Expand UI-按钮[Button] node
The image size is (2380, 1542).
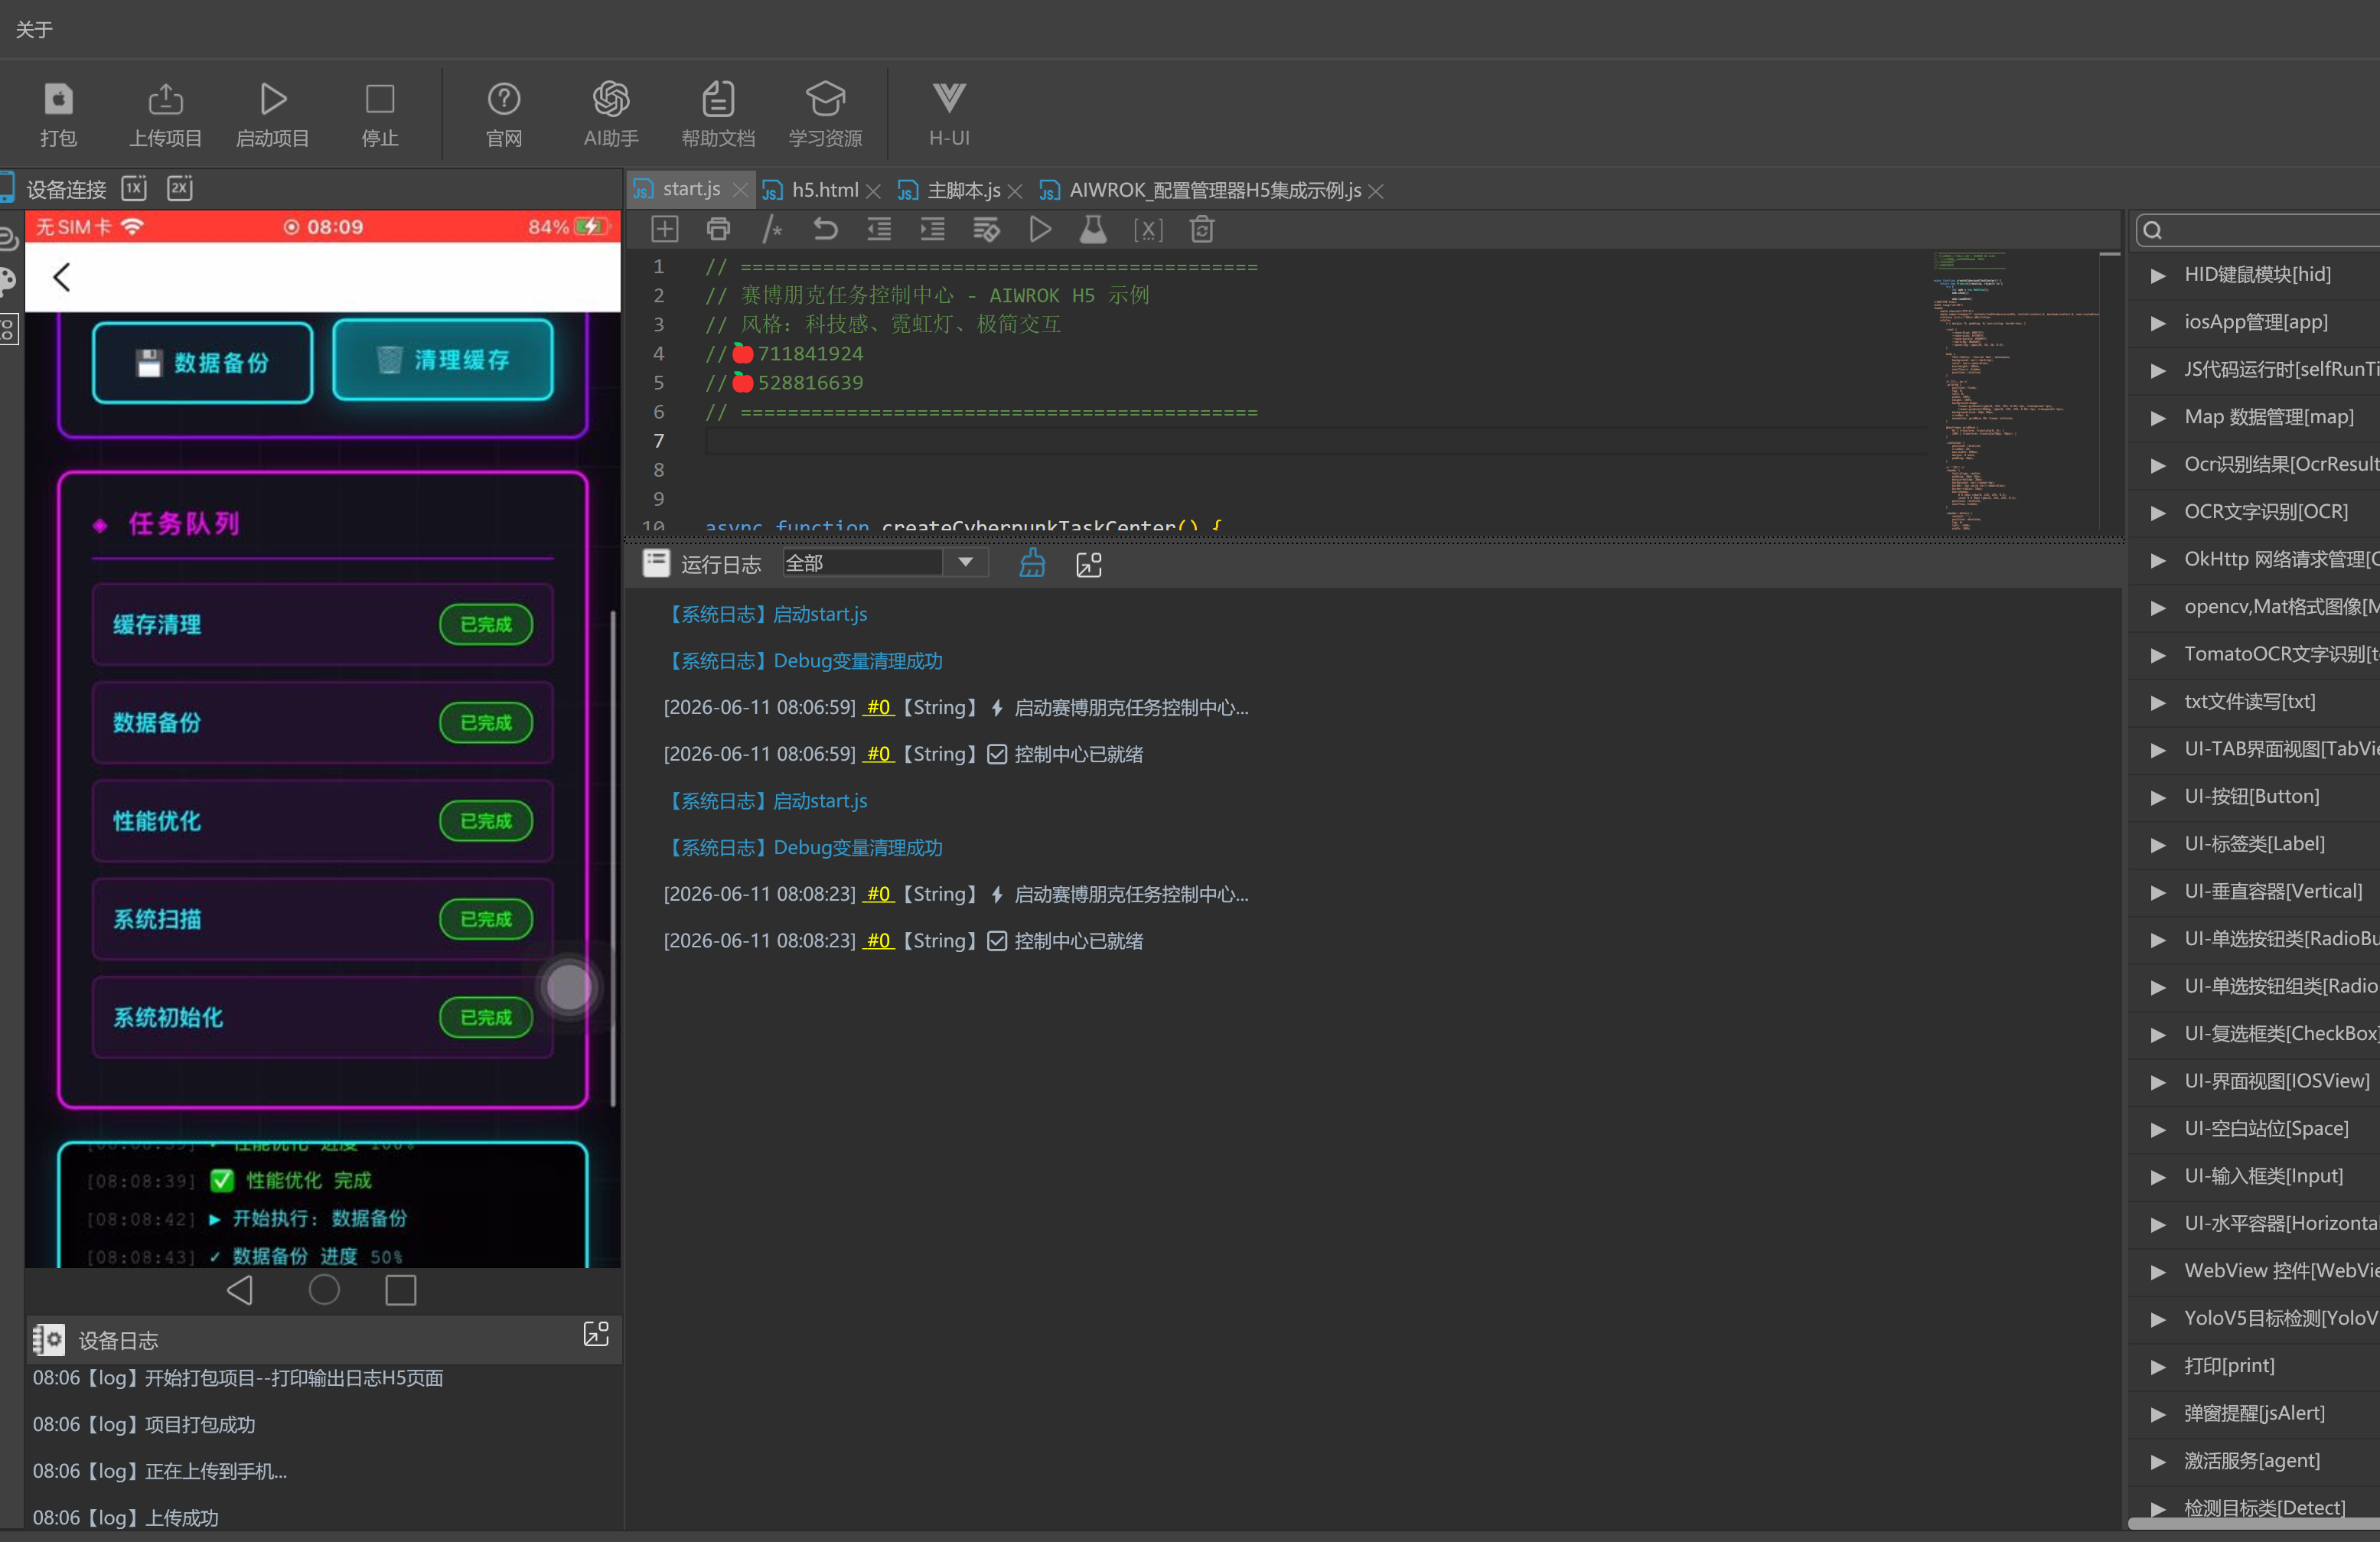point(2158,798)
